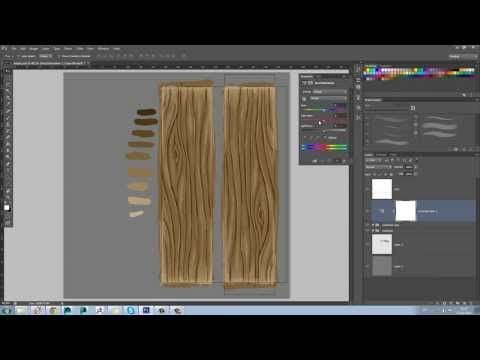The height and width of the screenshot is (360, 480).
Task: Open Skype from the Windows taskbar
Action: (131, 310)
